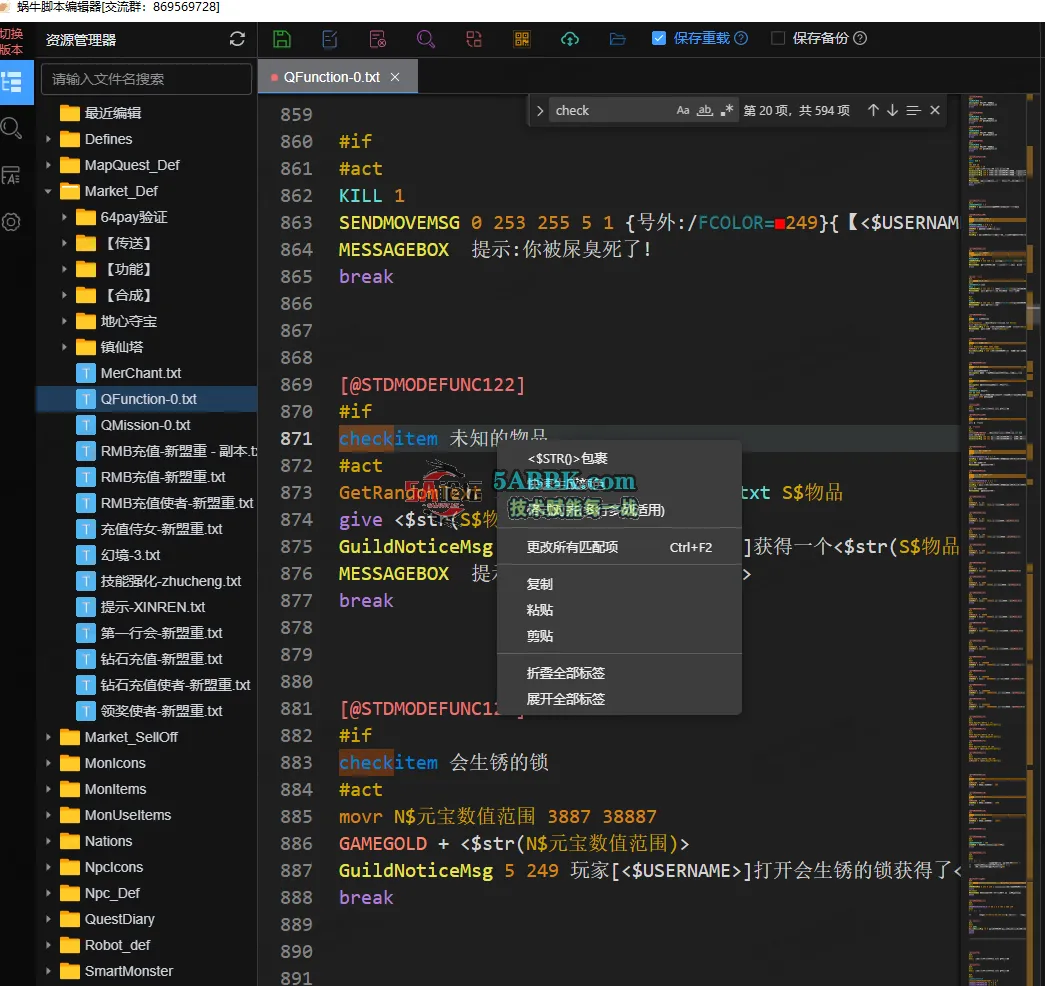Close the QFunction-0.txt tab

pos(395,77)
